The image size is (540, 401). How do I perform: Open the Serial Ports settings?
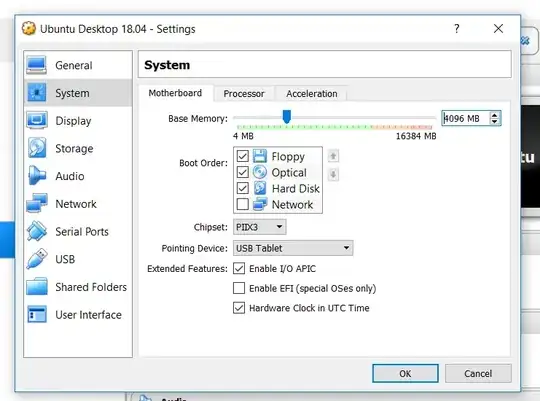point(78,232)
